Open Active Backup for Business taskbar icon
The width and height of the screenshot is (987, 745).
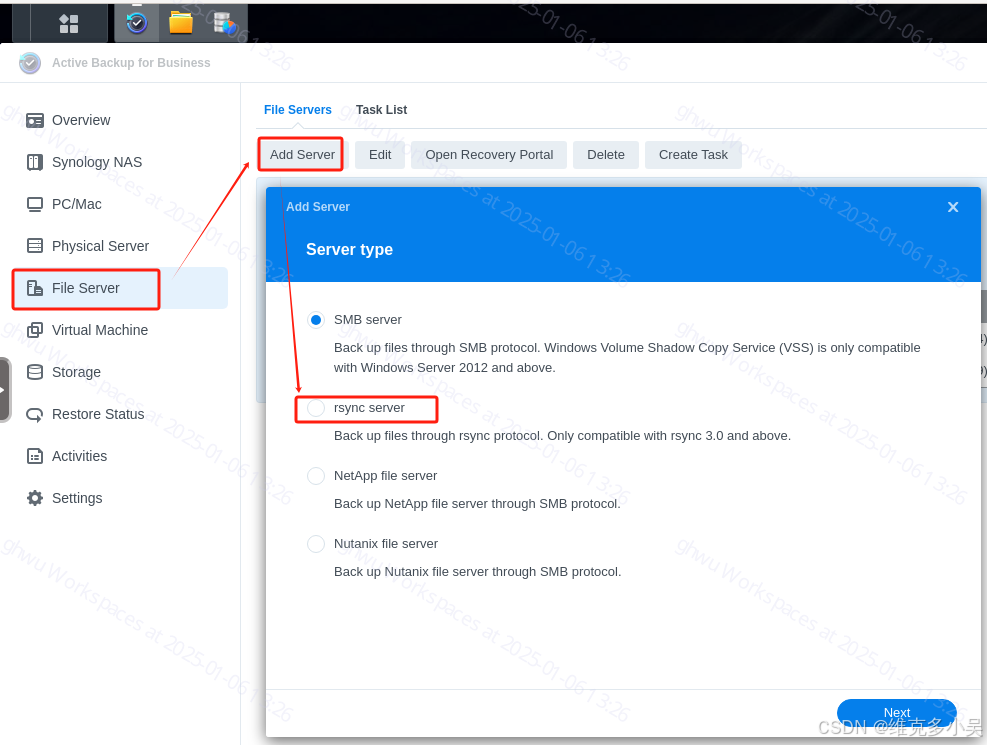pyautogui.click(x=137, y=23)
